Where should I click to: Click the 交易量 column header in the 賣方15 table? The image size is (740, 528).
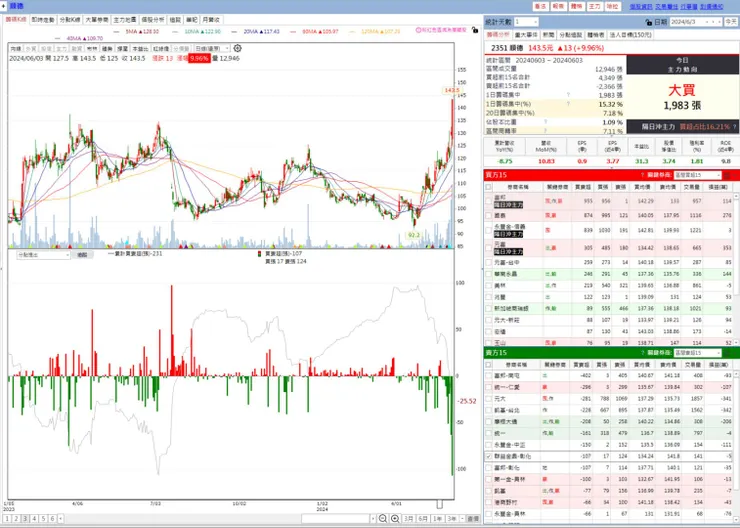[x=692, y=365]
